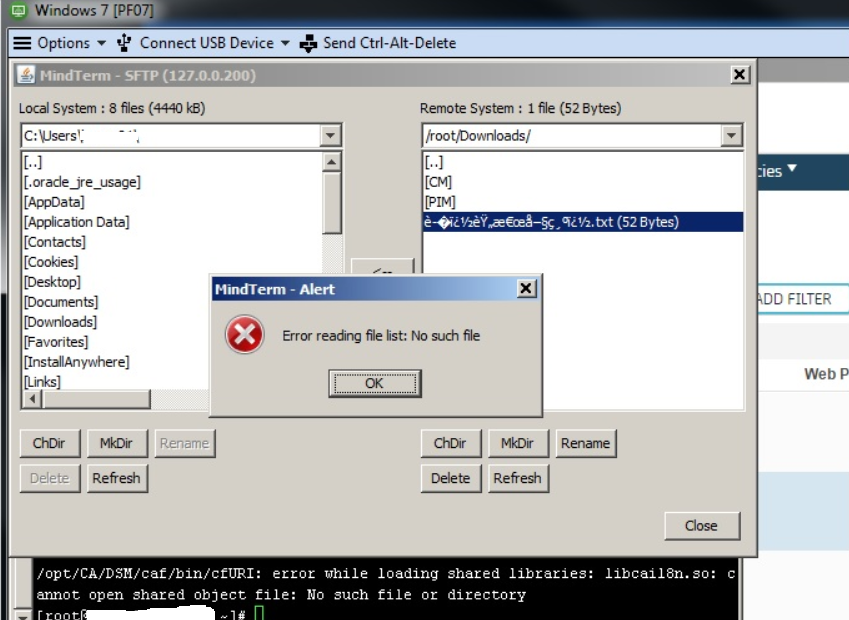Select the garbled .txt file (52 Bytes)
The image size is (849, 620).
(x=583, y=222)
